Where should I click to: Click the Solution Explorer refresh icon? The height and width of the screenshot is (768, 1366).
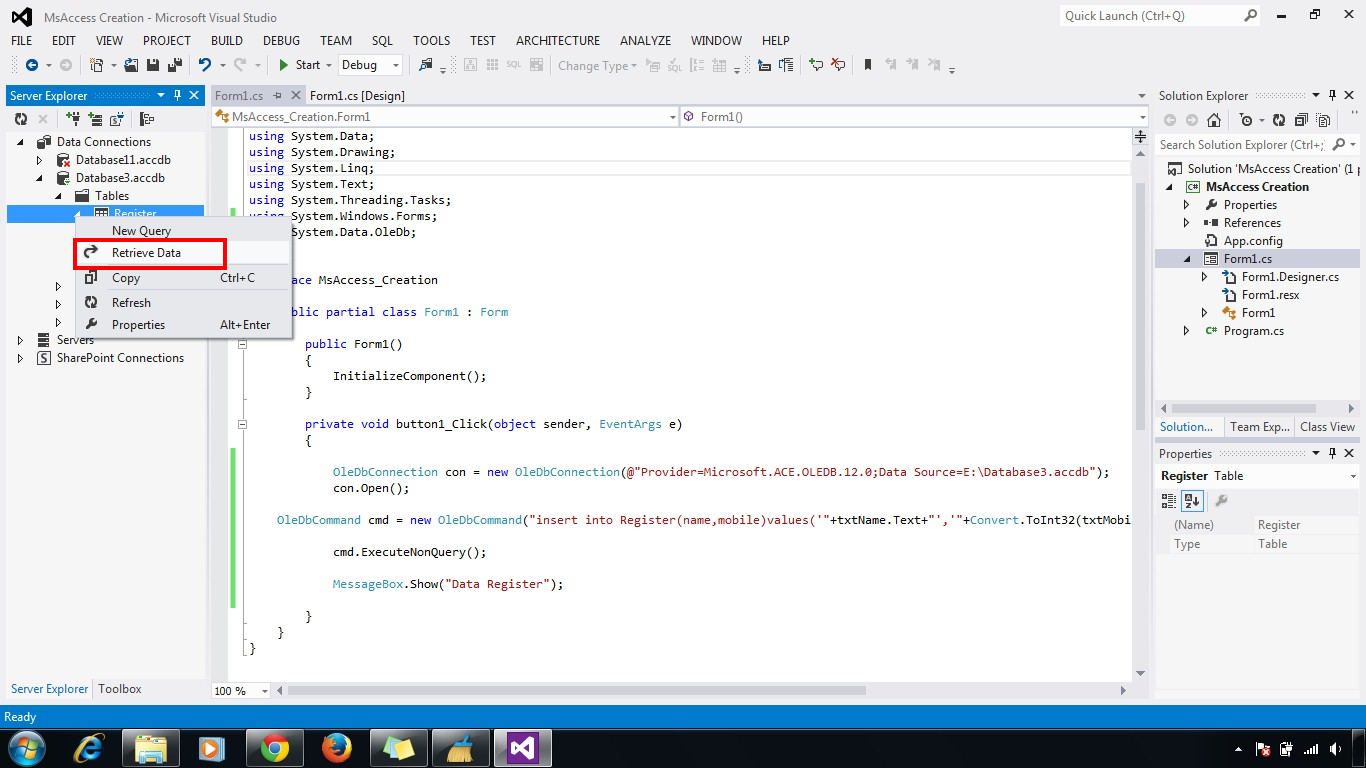coord(1279,120)
